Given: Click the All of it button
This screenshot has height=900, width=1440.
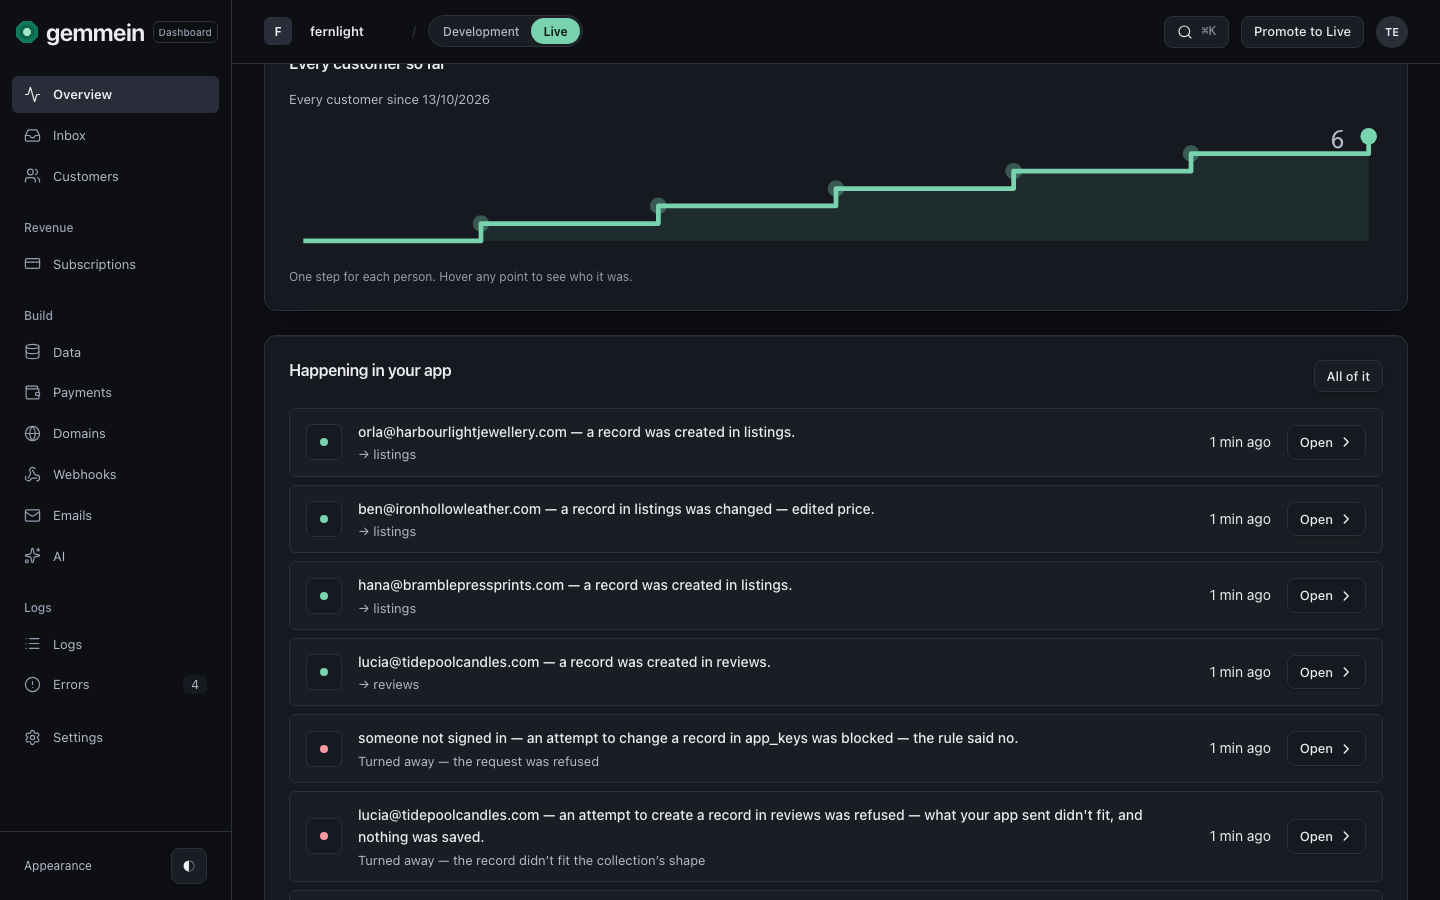Looking at the screenshot, I should pyautogui.click(x=1348, y=376).
